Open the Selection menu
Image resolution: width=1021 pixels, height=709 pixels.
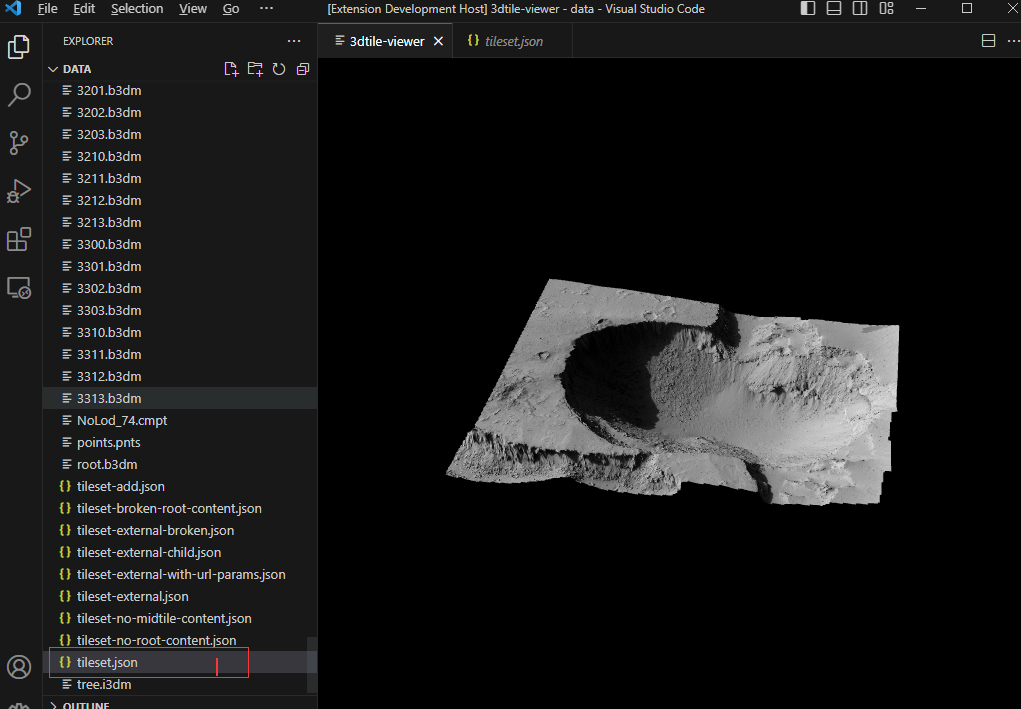pos(137,8)
